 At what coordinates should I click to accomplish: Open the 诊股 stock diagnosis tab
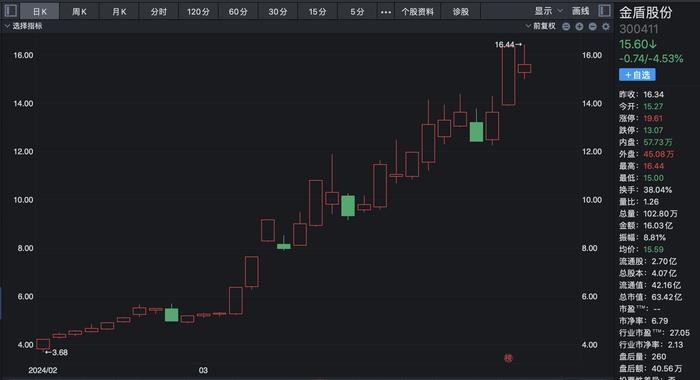[x=461, y=12]
